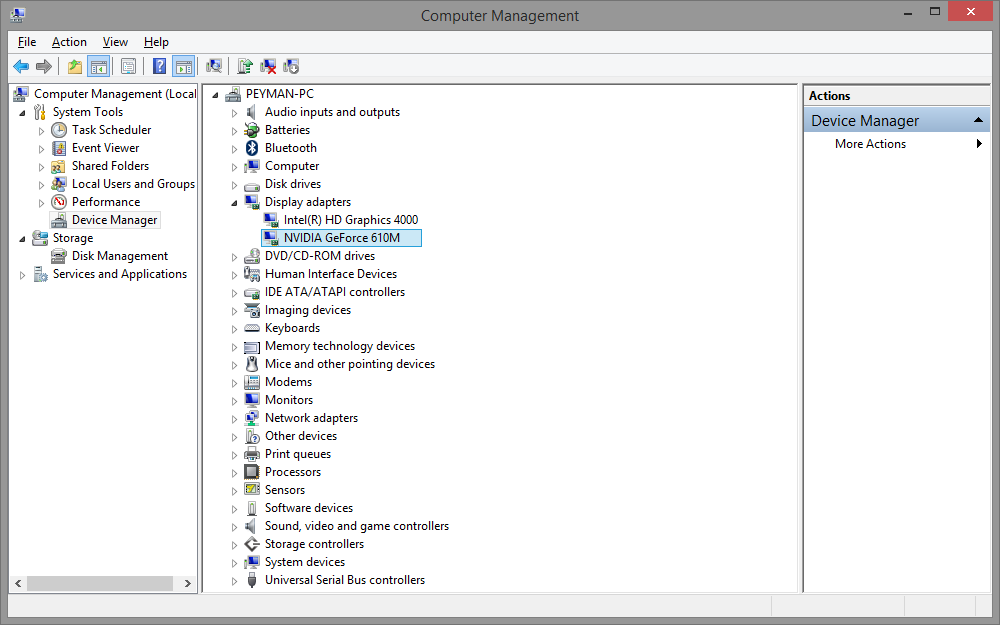Click the console tree scrollbar right arrow
The height and width of the screenshot is (625, 1000).
click(188, 584)
